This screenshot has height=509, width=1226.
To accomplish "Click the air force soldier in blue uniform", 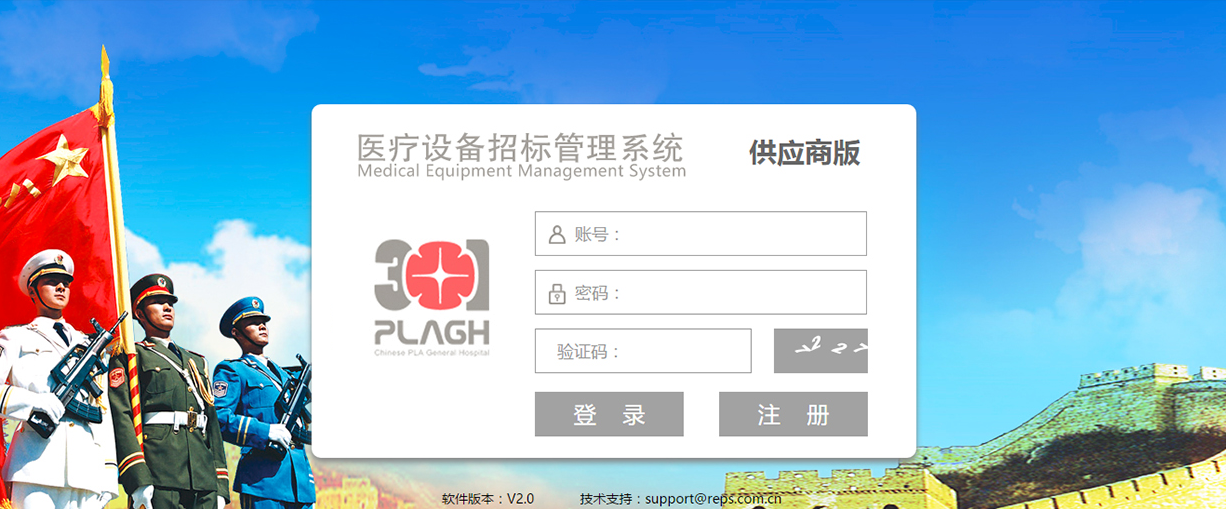I will click(x=262, y=400).
